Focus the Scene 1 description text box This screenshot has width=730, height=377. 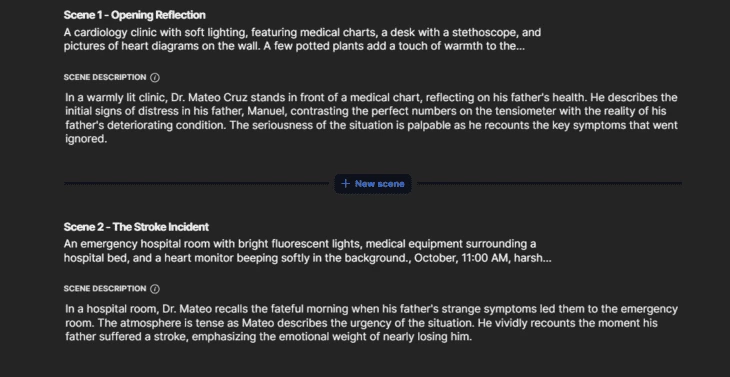(x=371, y=118)
